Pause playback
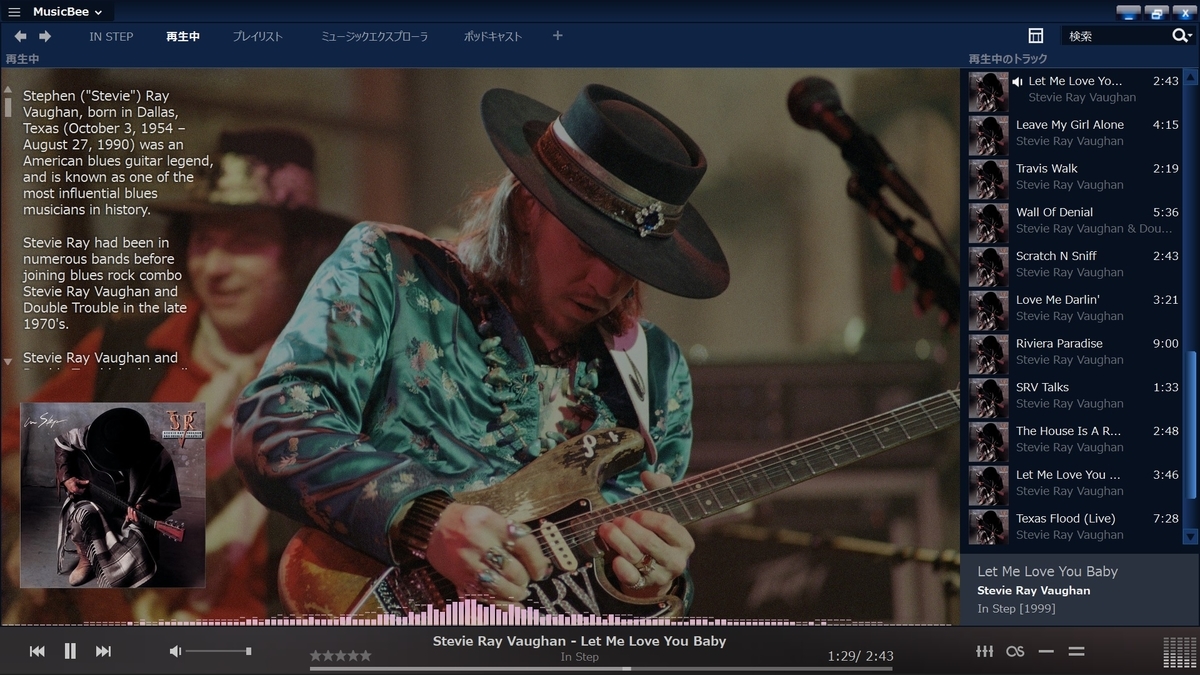The image size is (1200, 675). 70,651
